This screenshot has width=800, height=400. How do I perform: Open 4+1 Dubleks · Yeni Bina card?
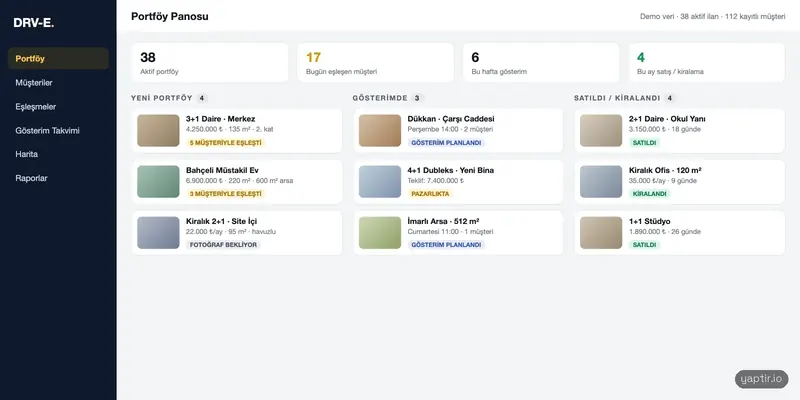pyautogui.click(x=458, y=182)
